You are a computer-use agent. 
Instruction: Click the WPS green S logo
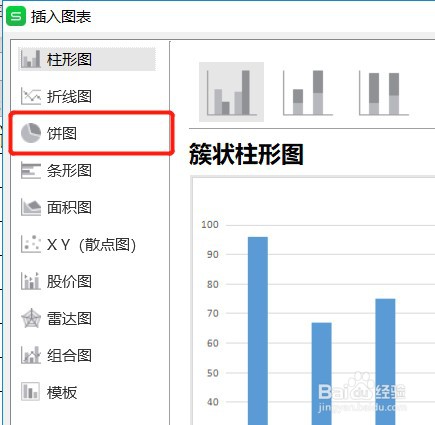click(16, 16)
